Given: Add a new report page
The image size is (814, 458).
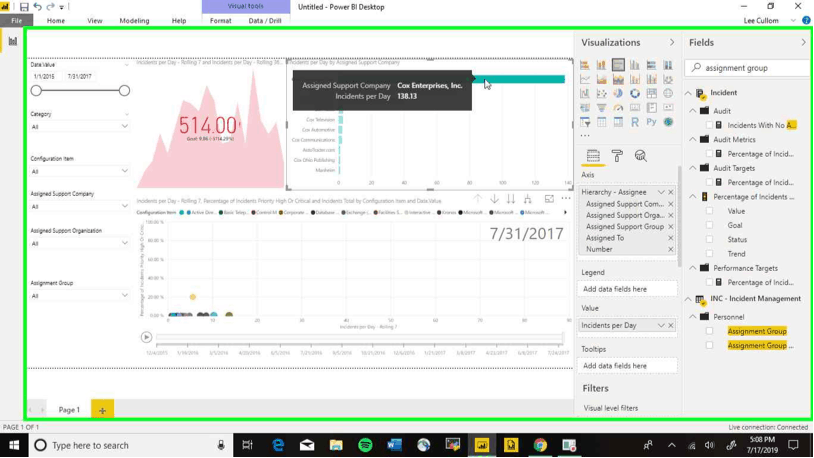Looking at the screenshot, I should (x=102, y=410).
